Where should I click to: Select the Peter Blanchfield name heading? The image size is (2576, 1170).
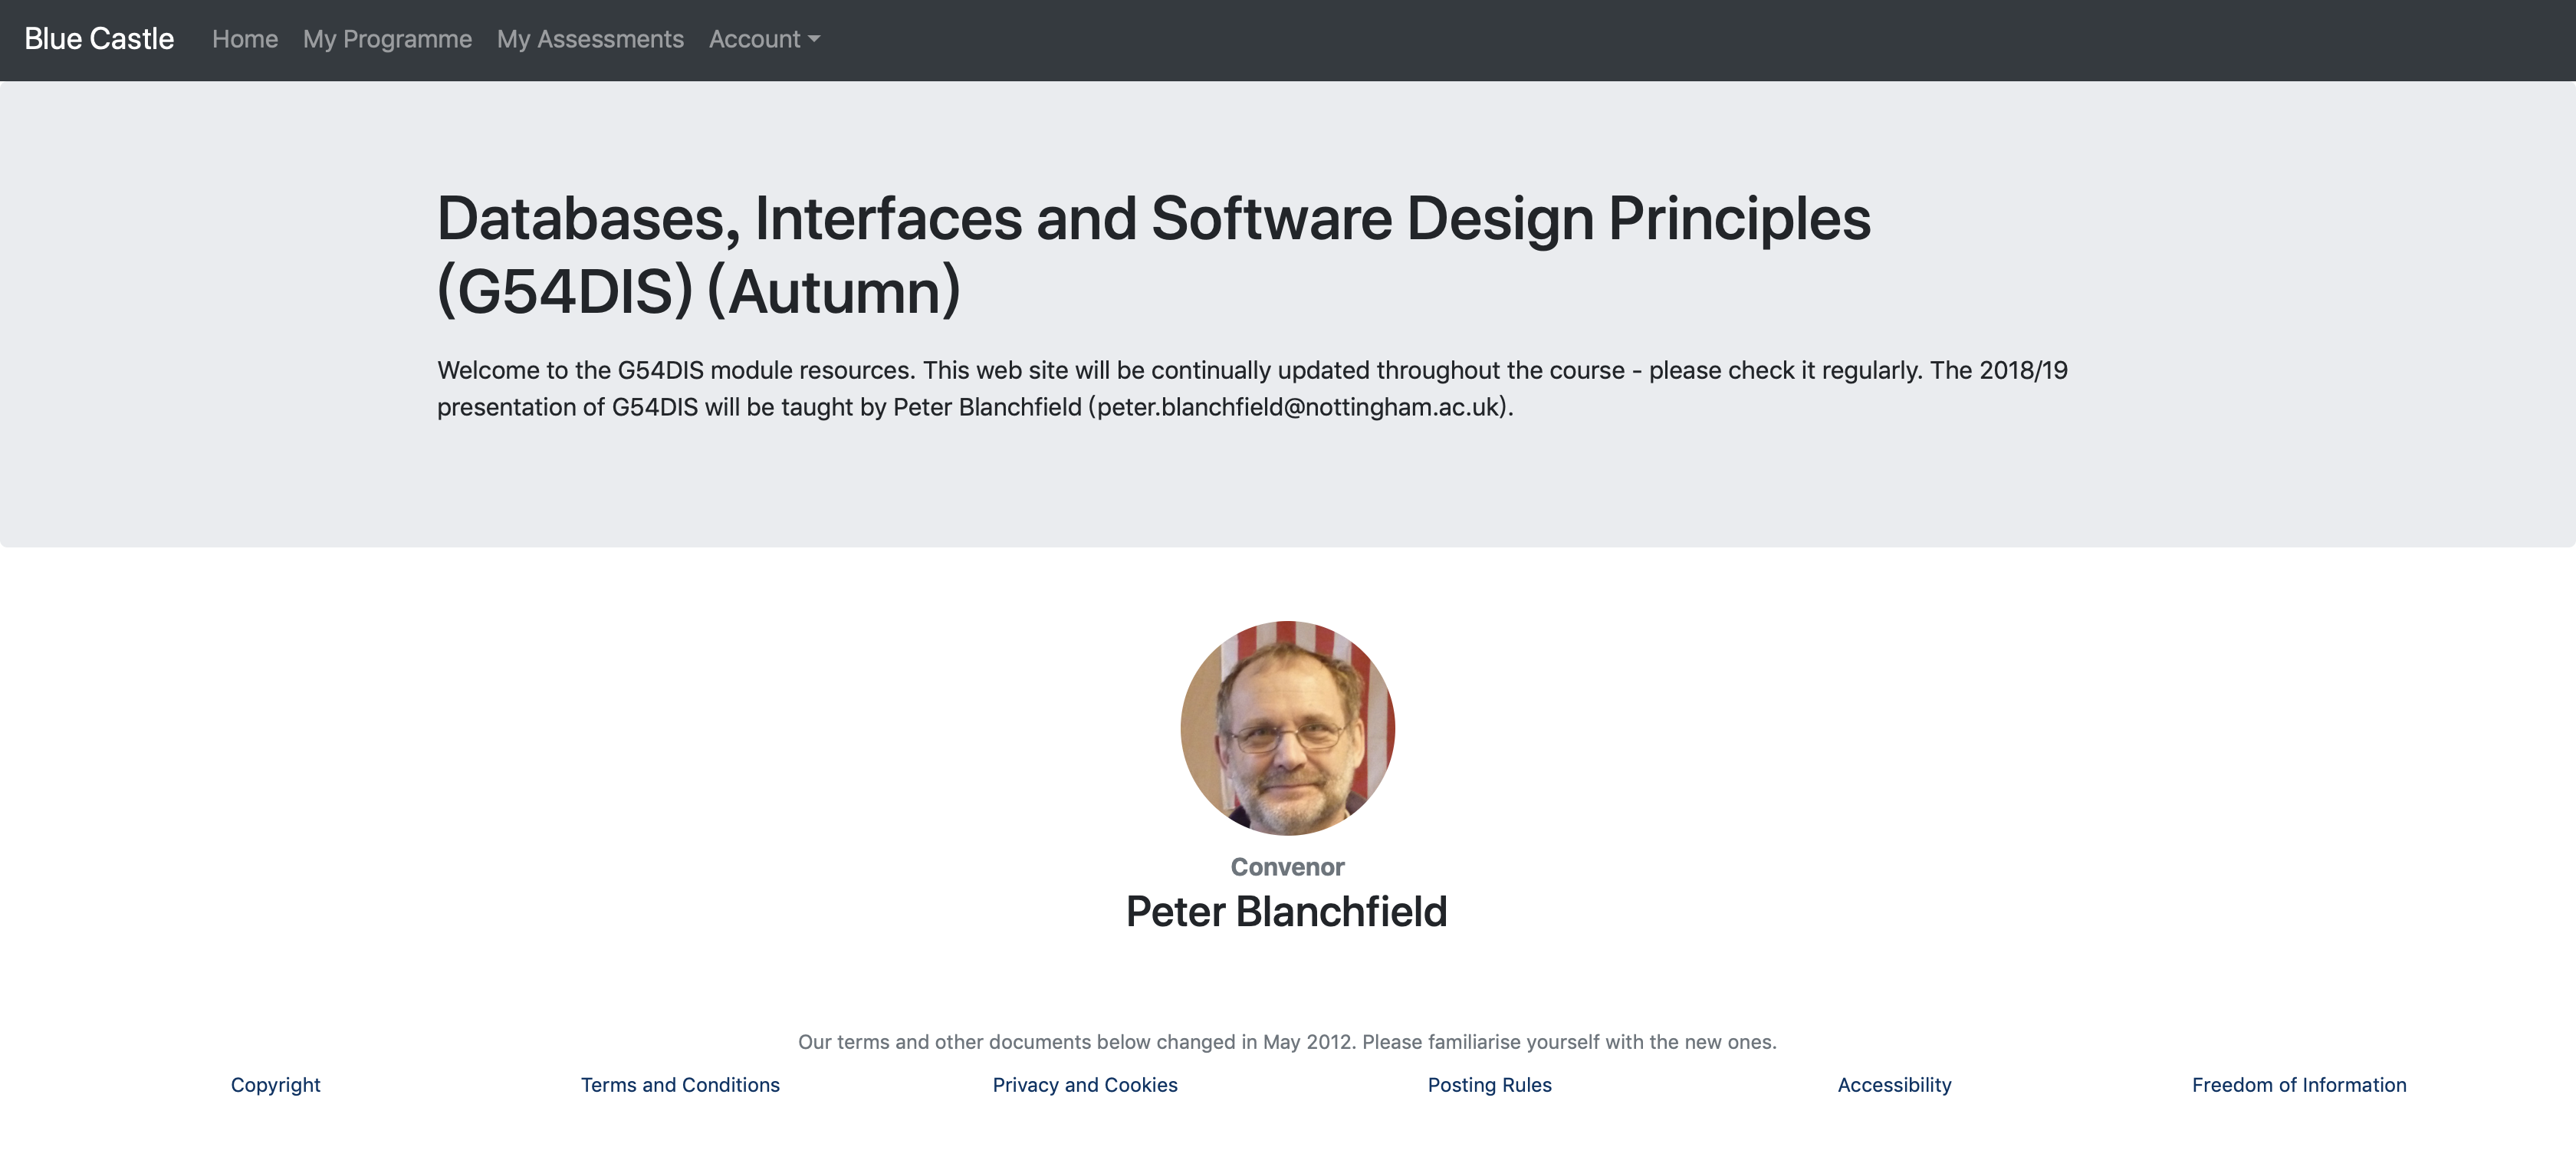coord(1287,912)
